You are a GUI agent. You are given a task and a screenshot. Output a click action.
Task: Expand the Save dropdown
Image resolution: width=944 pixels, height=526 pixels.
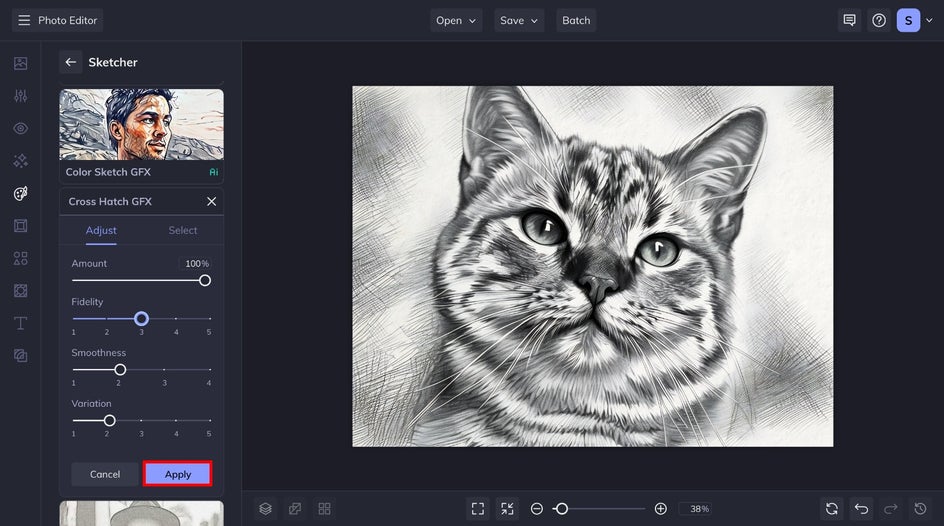pos(519,20)
